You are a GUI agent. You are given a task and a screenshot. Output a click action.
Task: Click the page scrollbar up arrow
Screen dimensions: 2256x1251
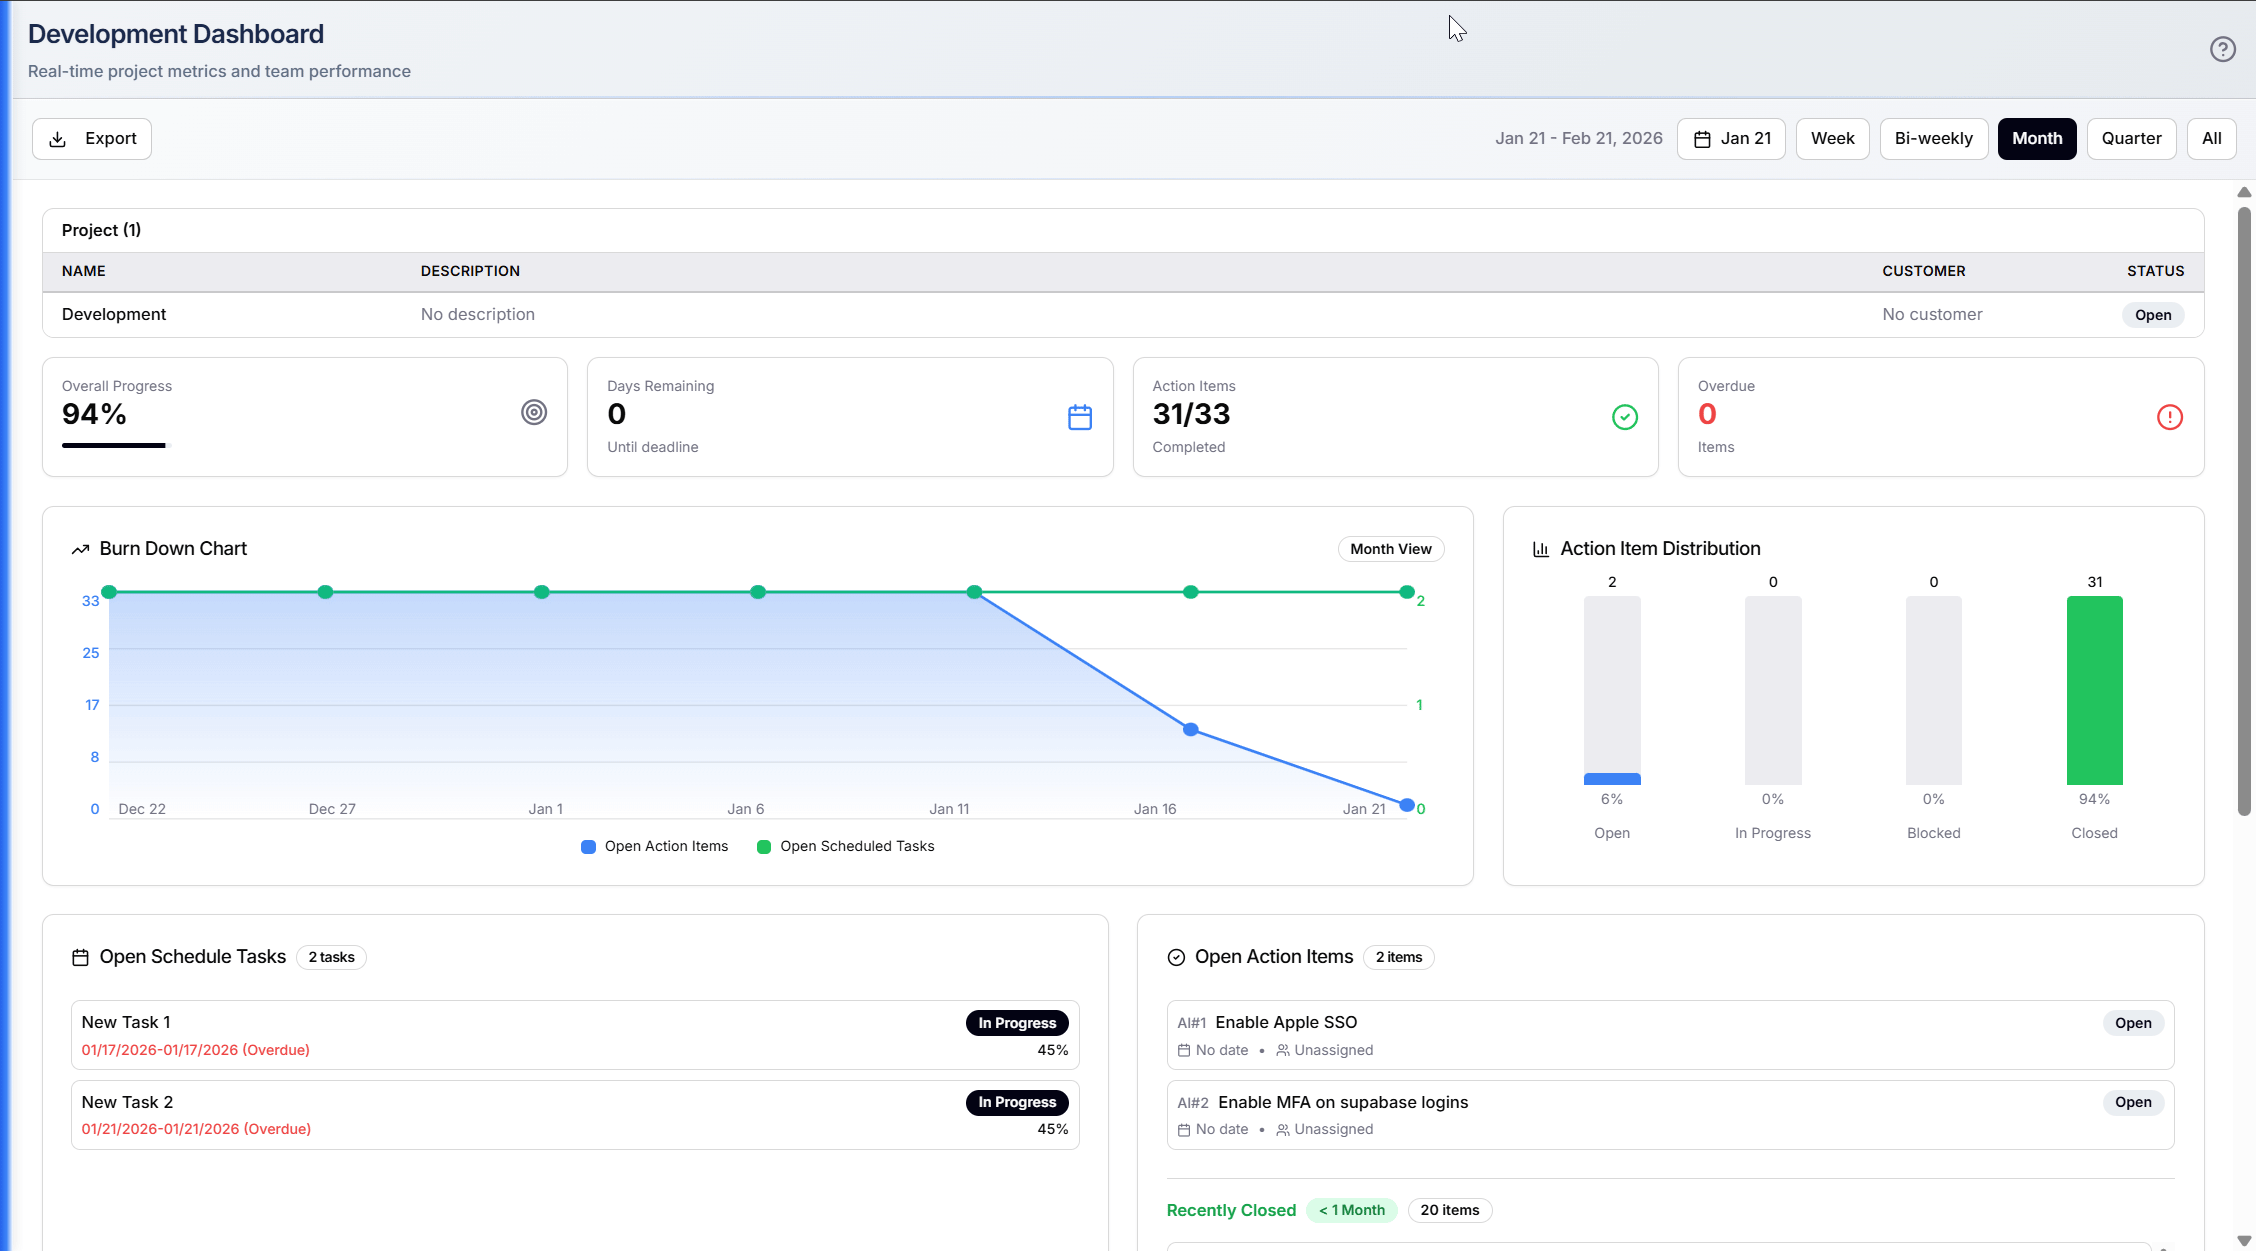2244,191
